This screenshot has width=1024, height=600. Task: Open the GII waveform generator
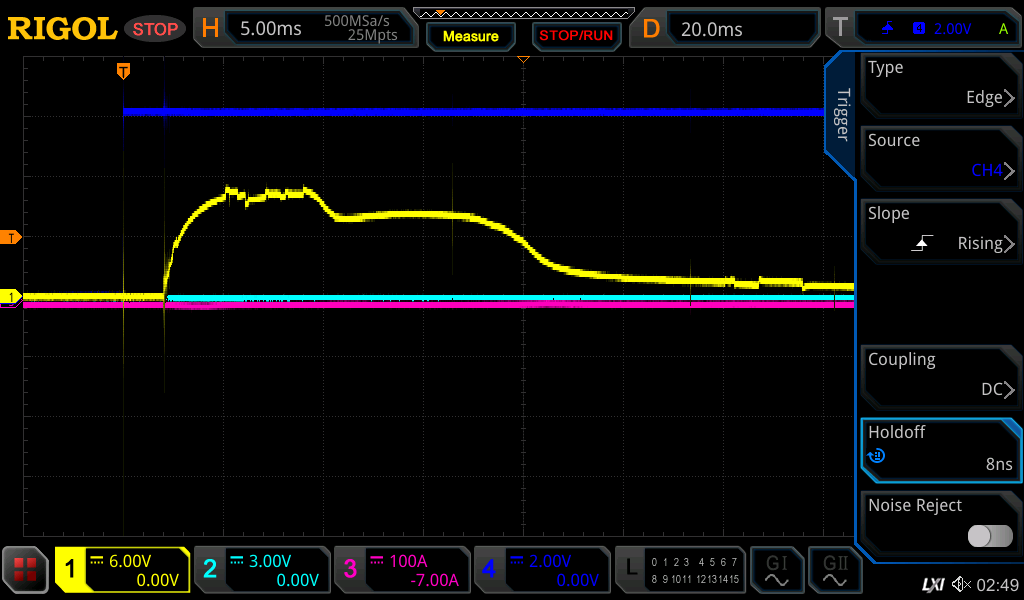835,570
